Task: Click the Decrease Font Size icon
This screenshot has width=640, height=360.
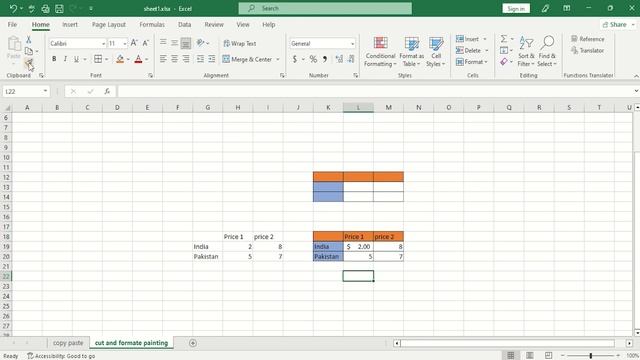Action: (145, 43)
